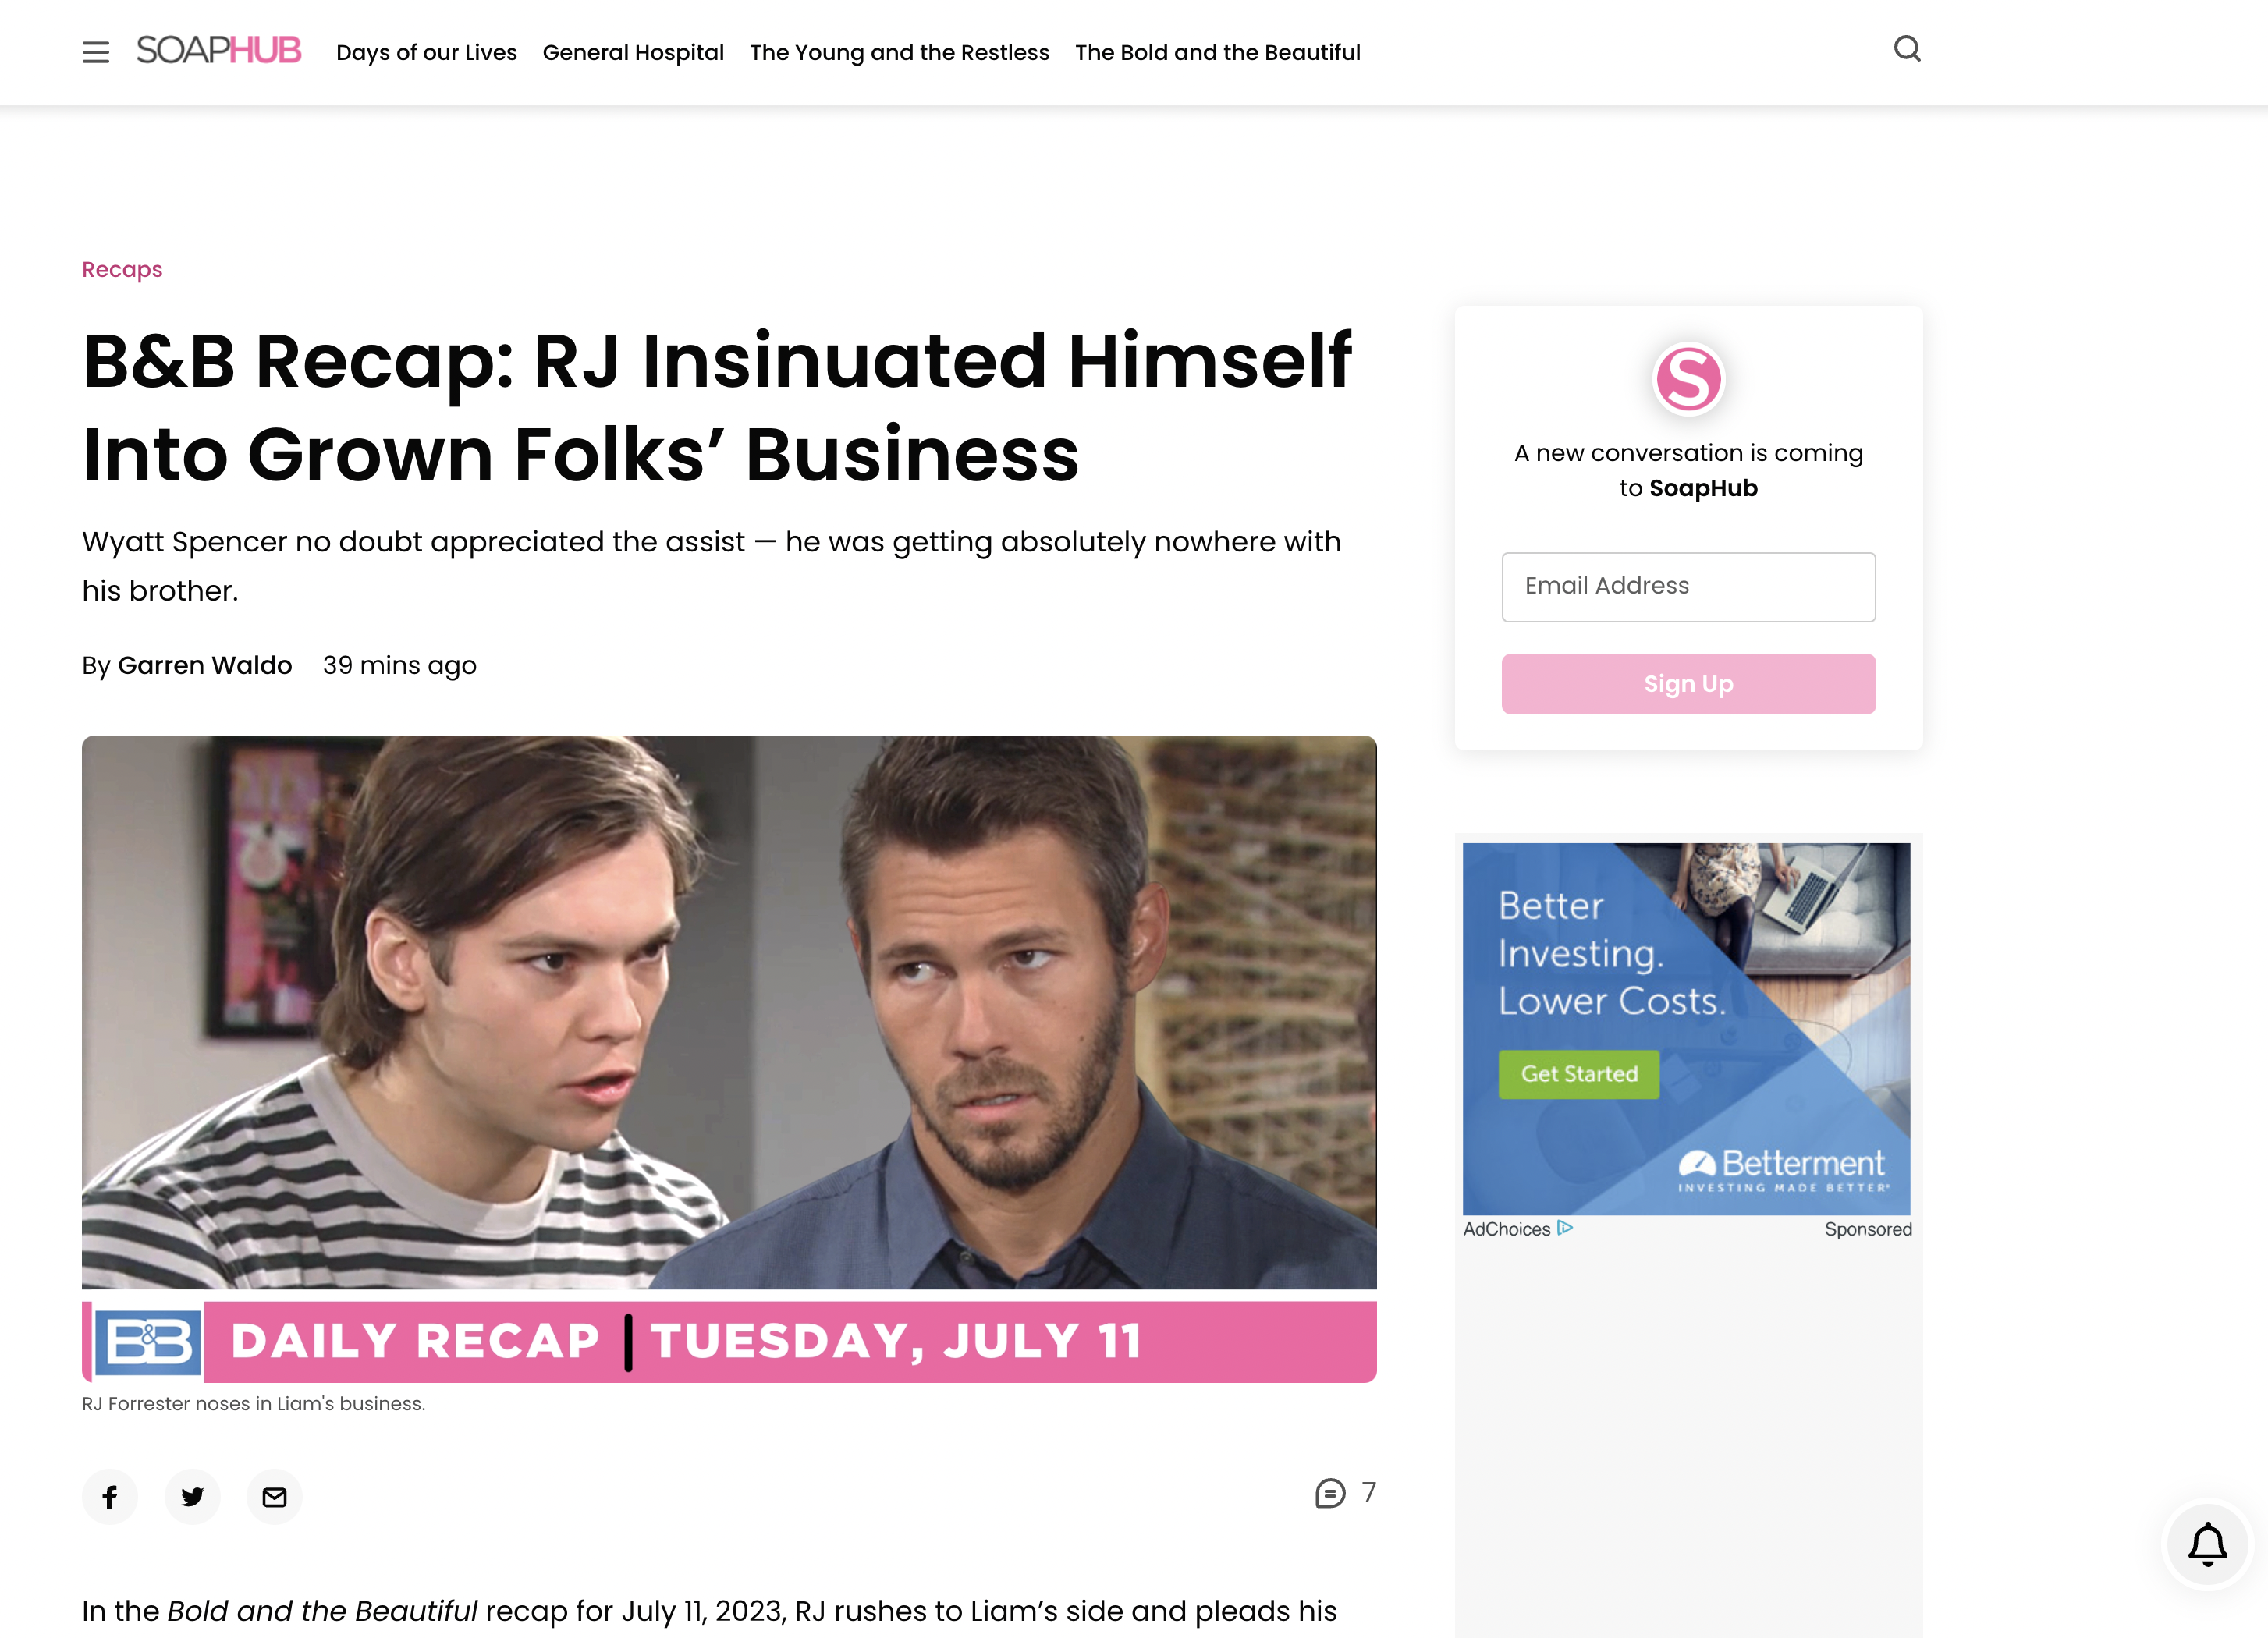The width and height of the screenshot is (2268, 1638).
Task: Open General Hospital section
Action: point(633,52)
